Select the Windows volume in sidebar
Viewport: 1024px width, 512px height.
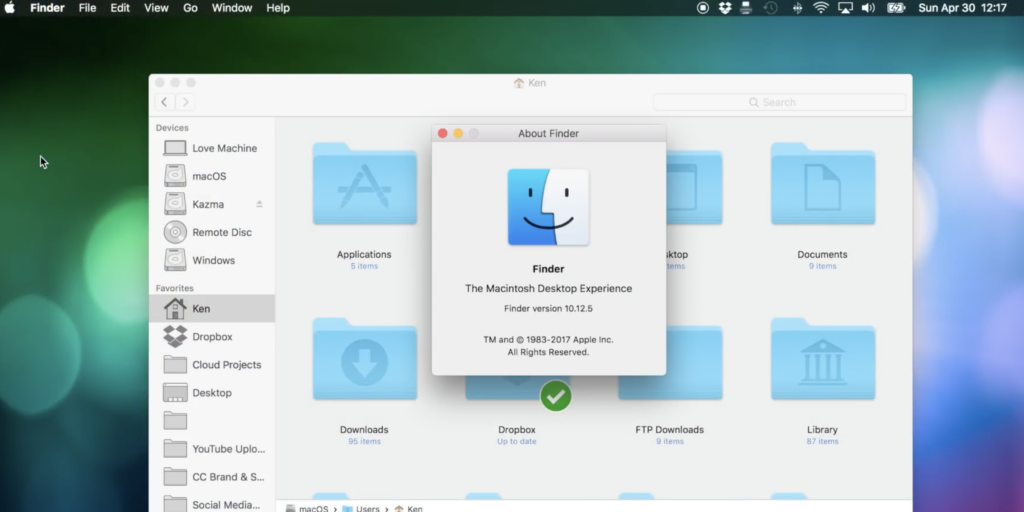pyautogui.click(x=212, y=261)
